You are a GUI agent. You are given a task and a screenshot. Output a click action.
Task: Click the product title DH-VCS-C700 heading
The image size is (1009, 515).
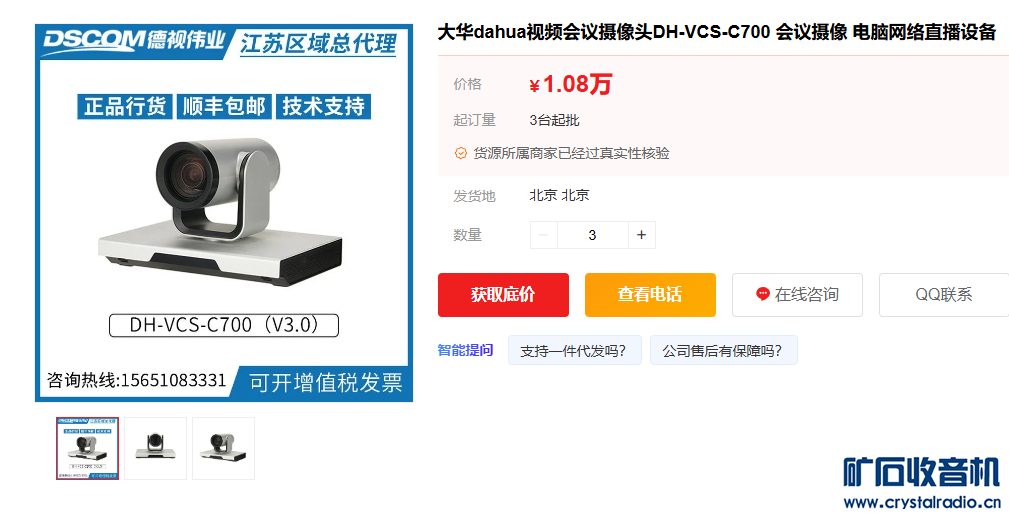point(716,32)
